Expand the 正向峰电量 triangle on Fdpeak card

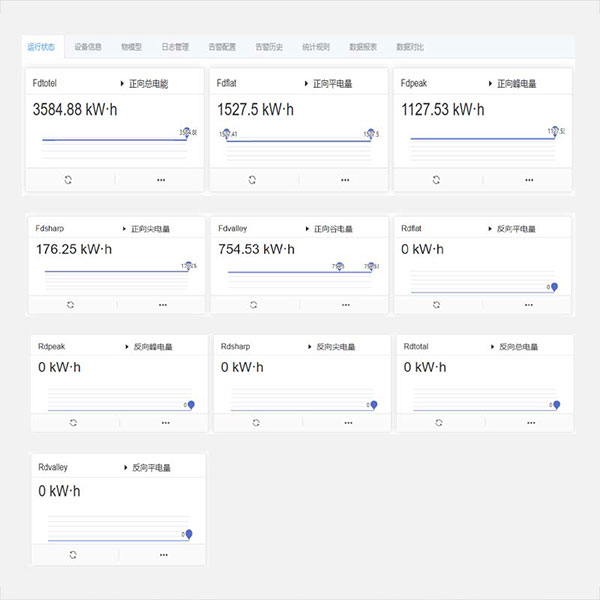click(x=490, y=84)
